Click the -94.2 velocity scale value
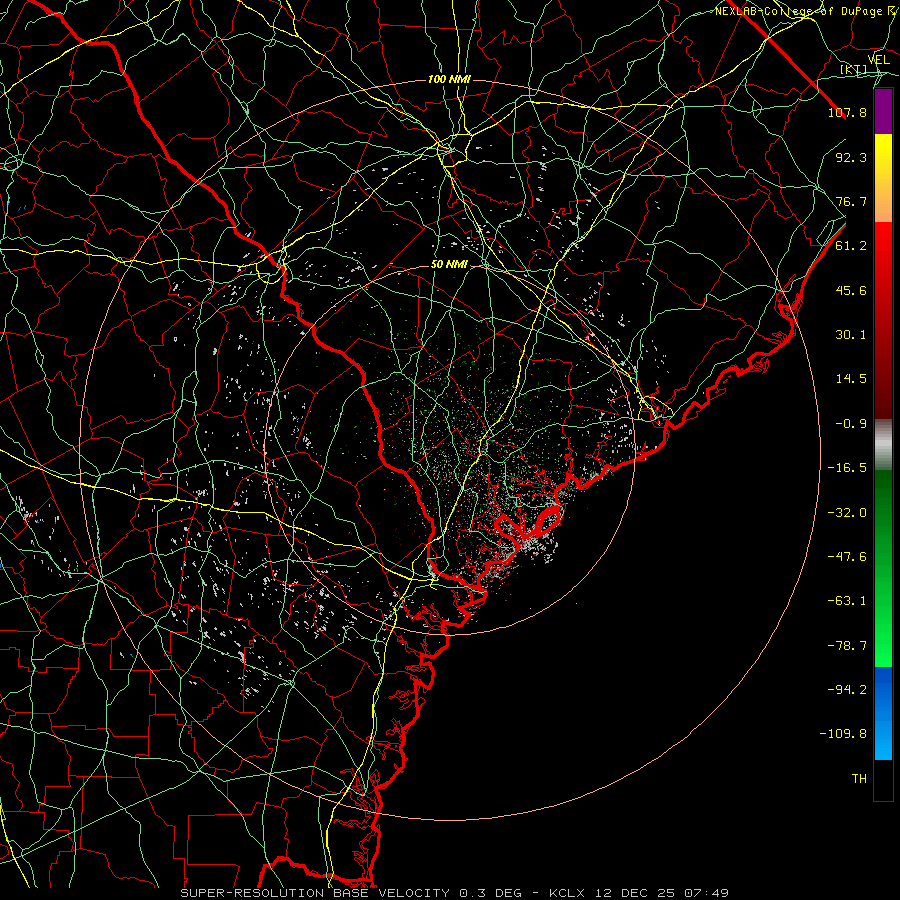The width and height of the screenshot is (900, 900). [847, 690]
